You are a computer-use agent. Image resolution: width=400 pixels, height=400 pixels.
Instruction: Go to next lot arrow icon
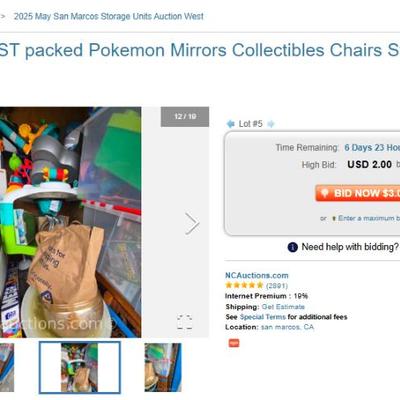(x=271, y=124)
